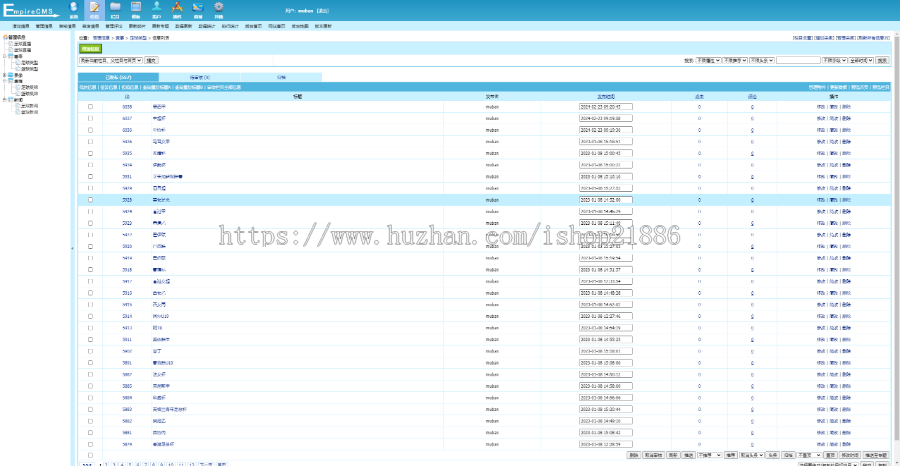
Task: Toggle the select-all checkbox below the table
Action: 90,455
